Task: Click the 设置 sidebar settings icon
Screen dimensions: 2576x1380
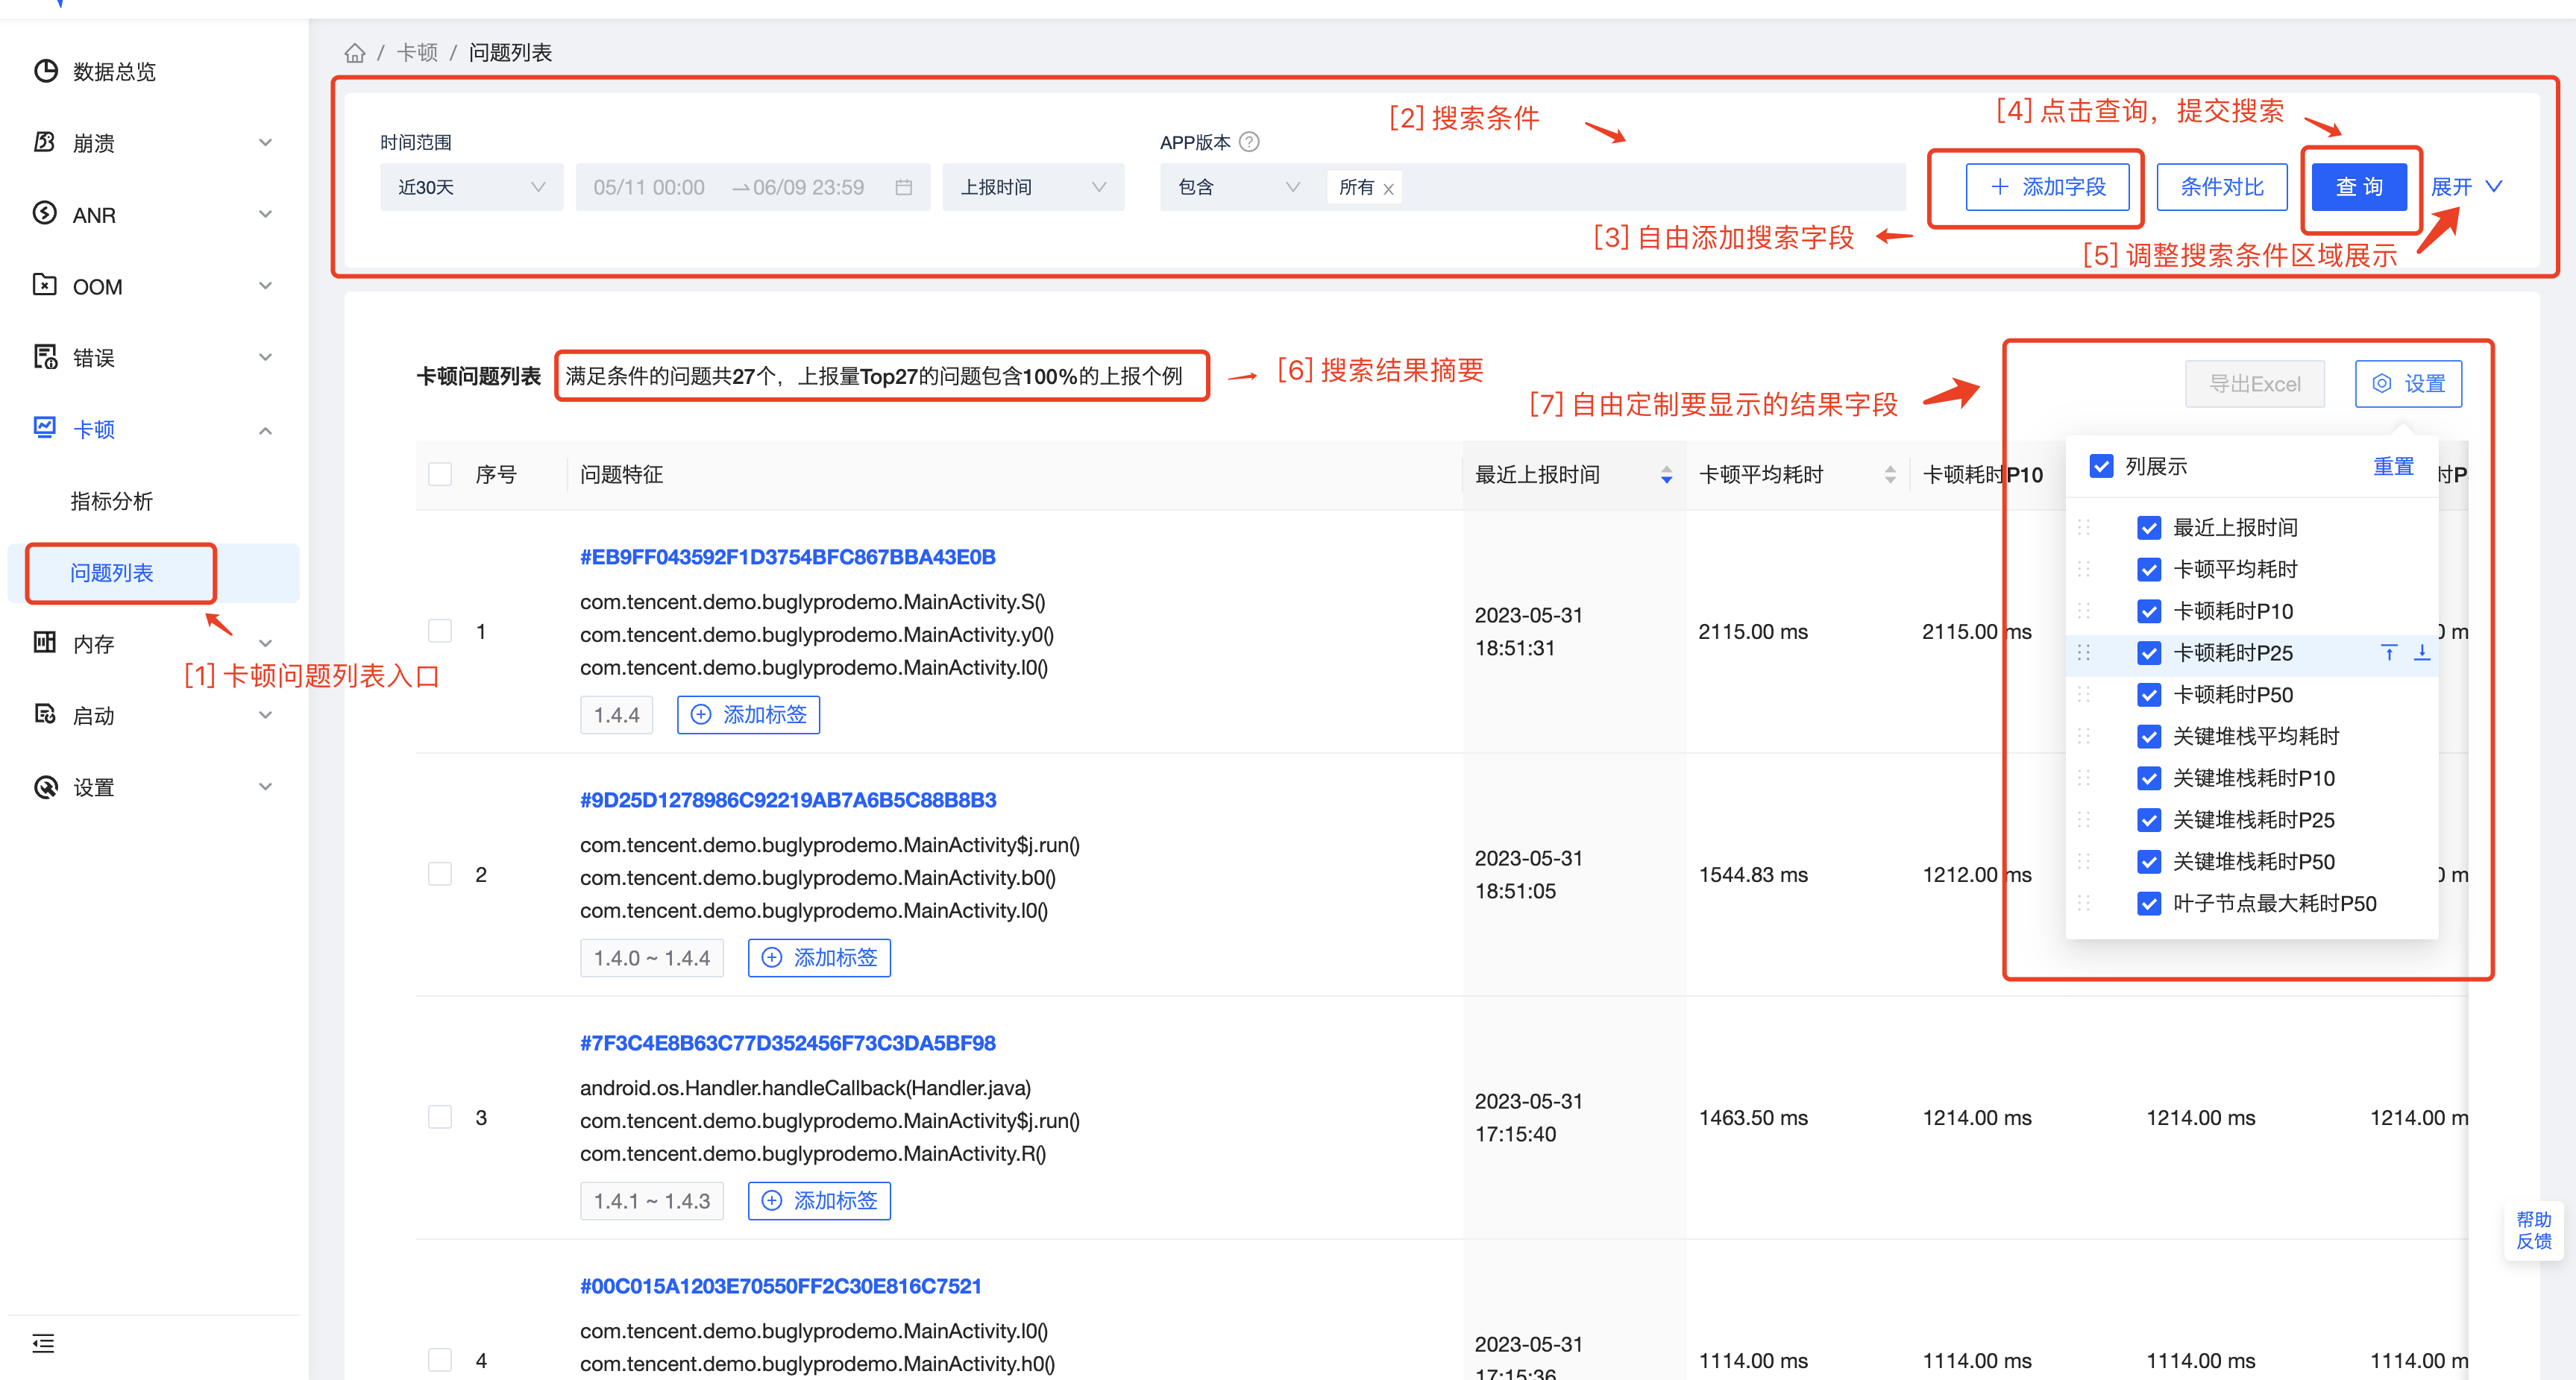Action: point(45,787)
